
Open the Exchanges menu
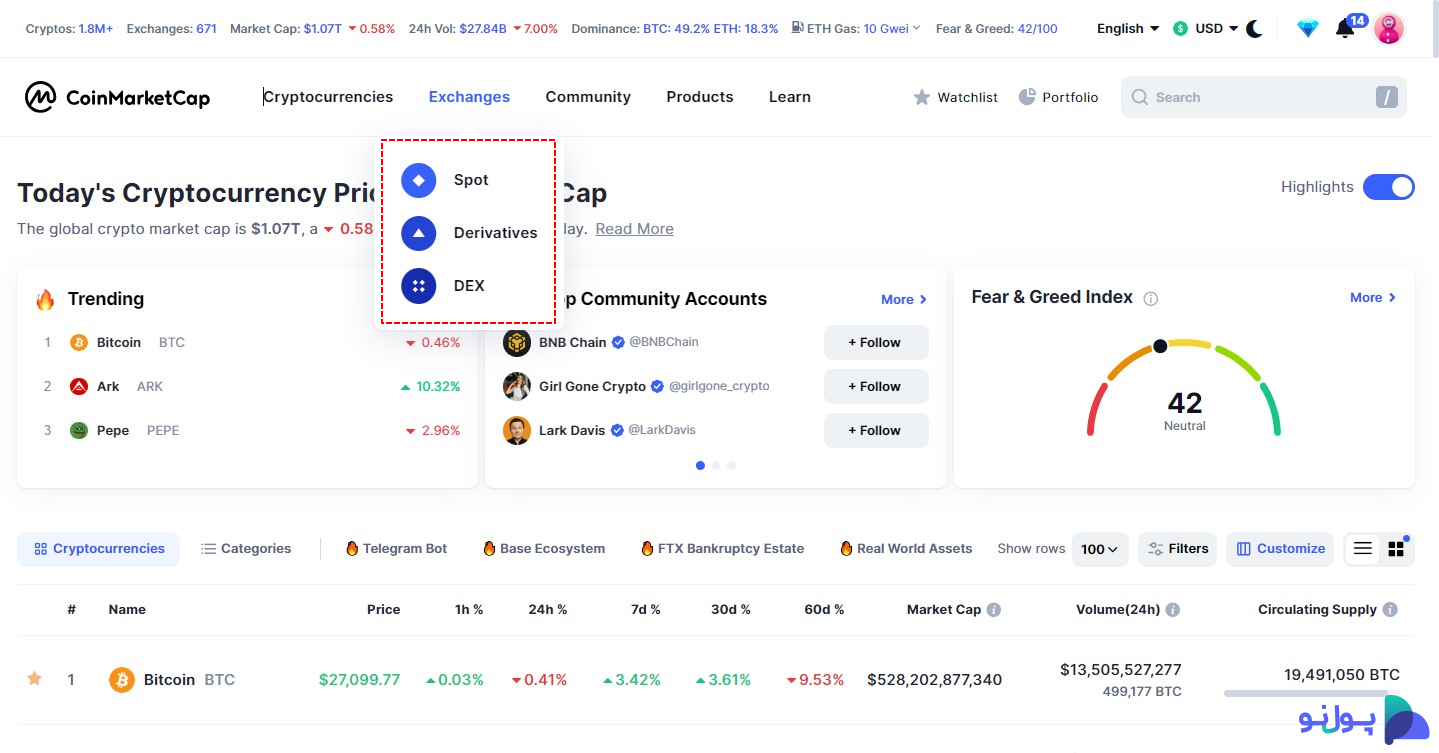(x=469, y=97)
